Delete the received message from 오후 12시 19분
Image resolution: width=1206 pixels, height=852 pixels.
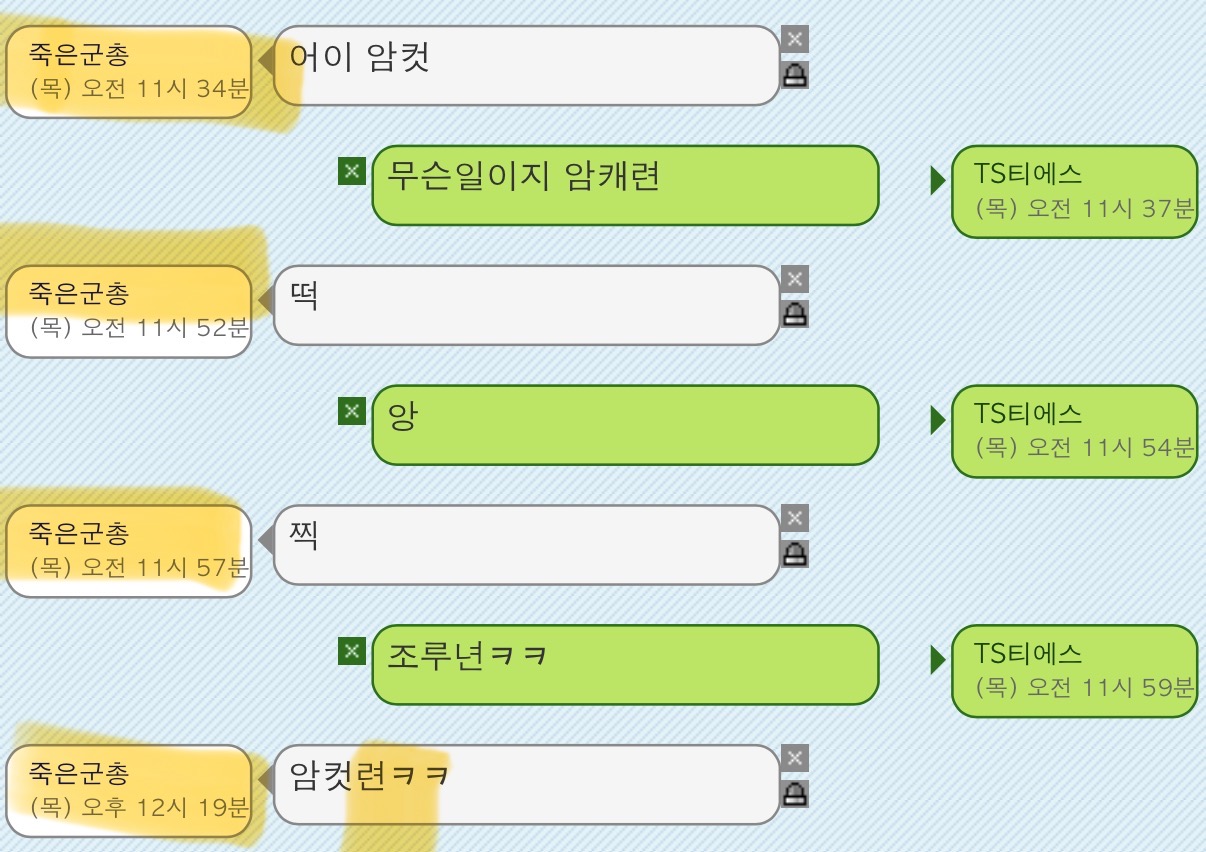[x=794, y=758]
